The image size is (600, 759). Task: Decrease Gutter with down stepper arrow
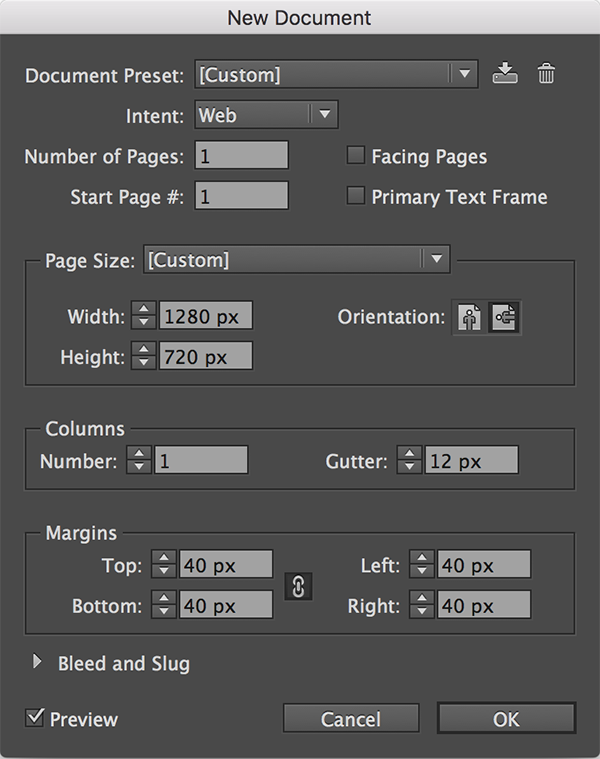click(409, 467)
